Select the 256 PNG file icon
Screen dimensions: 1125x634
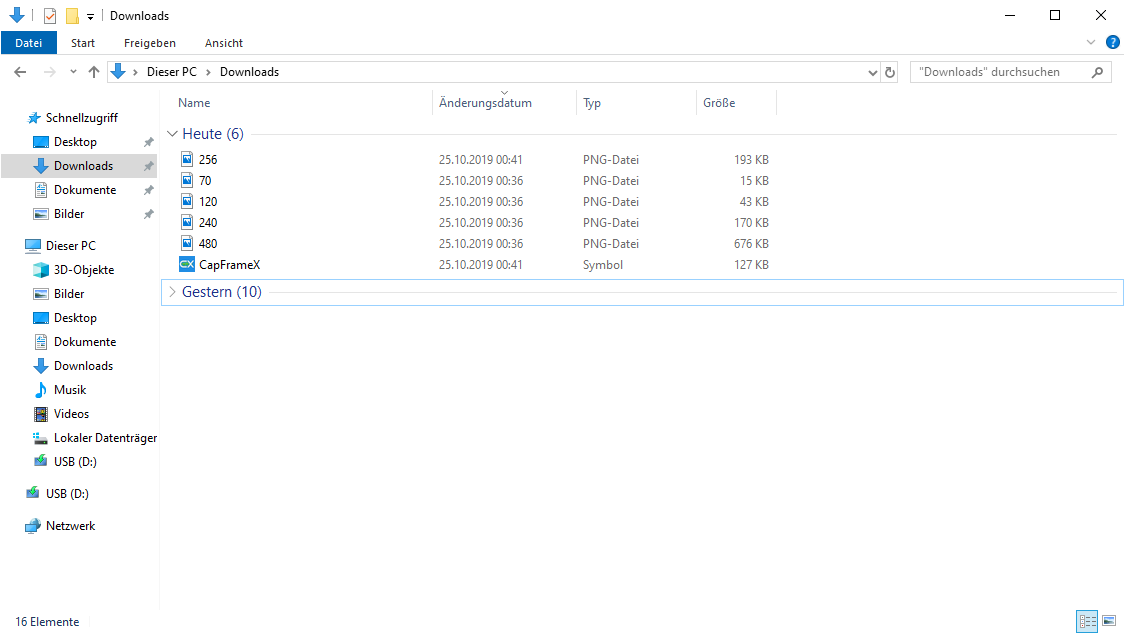click(x=187, y=159)
